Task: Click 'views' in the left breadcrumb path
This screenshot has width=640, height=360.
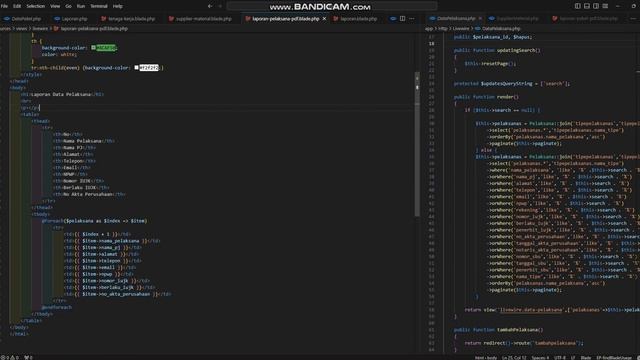Action: click(21, 29)
